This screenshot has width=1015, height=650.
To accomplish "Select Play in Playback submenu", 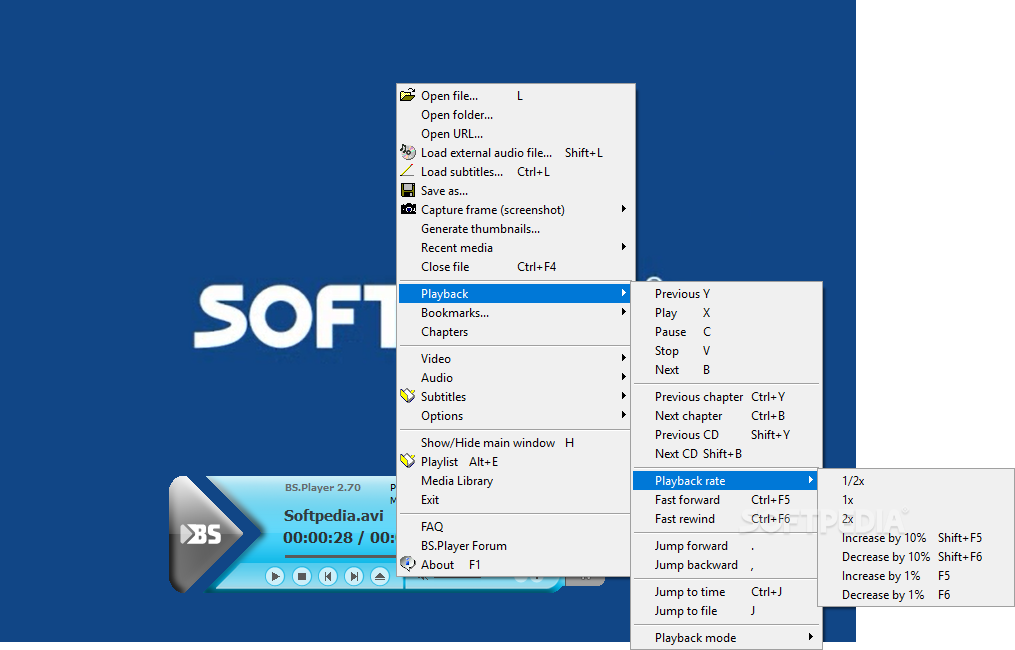I will [726, 313].
